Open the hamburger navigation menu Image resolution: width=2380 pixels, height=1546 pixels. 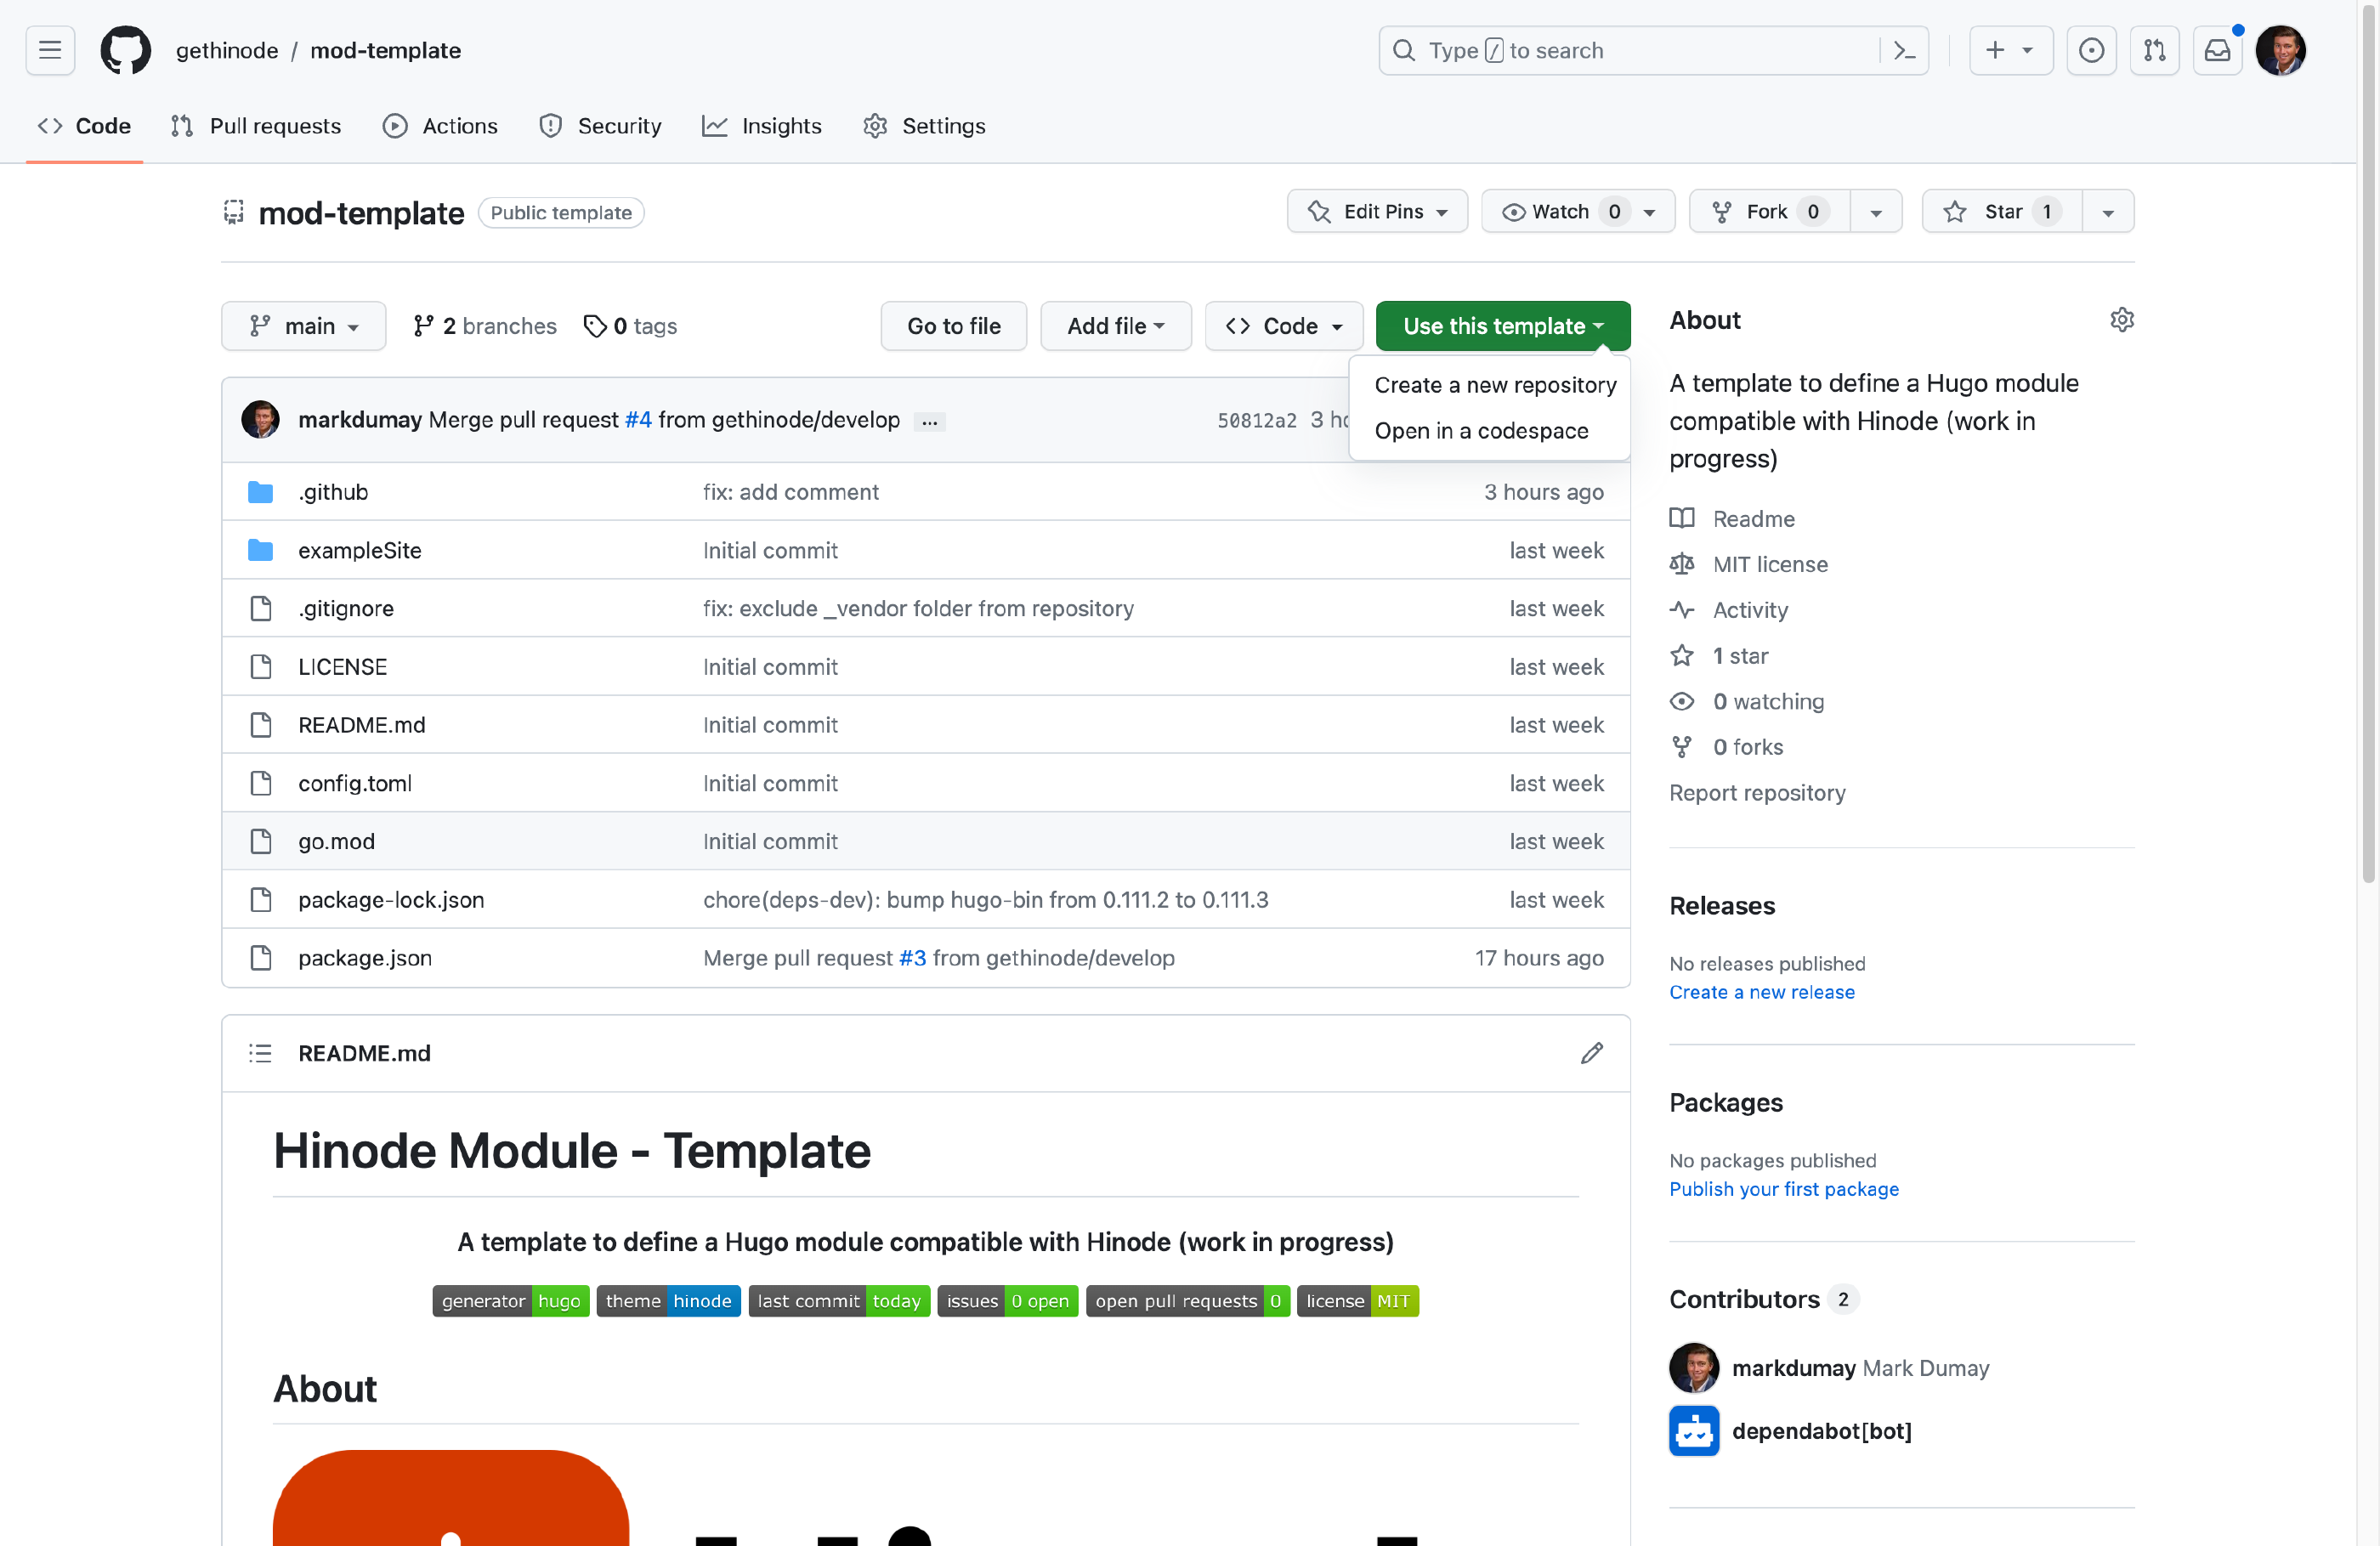50,50
